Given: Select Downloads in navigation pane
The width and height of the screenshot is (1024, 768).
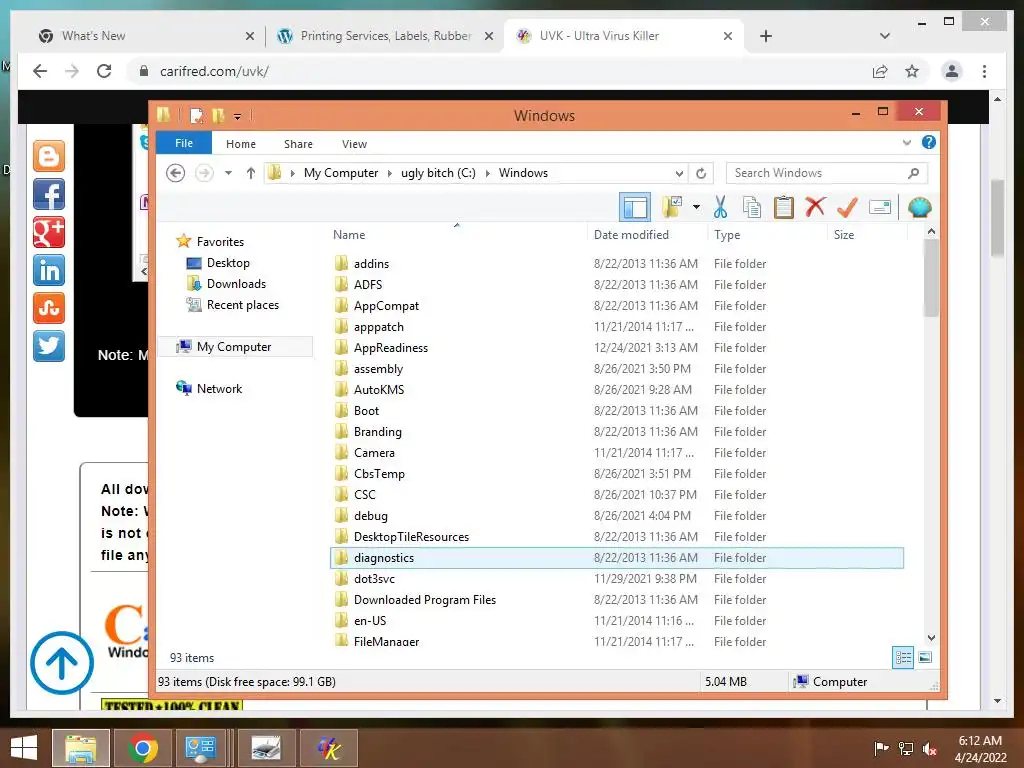Looking at the screenshot, I should [236, 283].
